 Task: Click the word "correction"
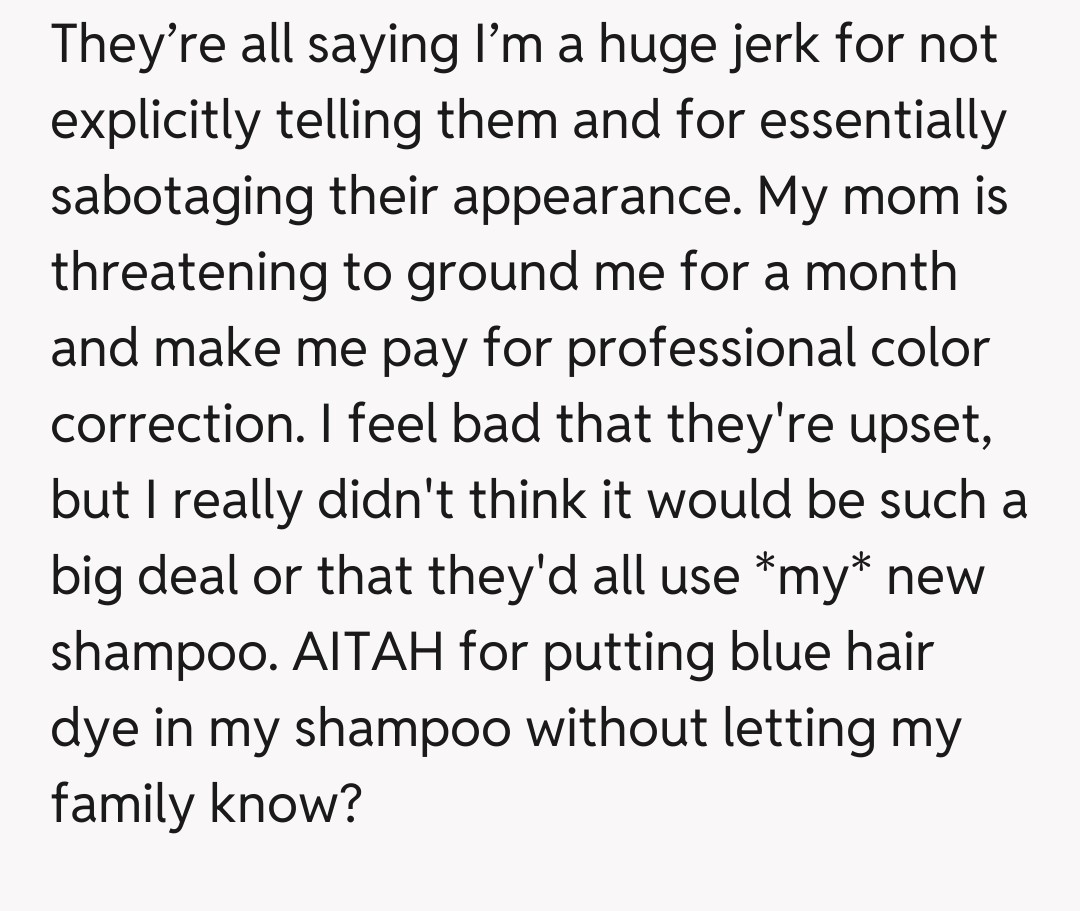tap(167, 424)
